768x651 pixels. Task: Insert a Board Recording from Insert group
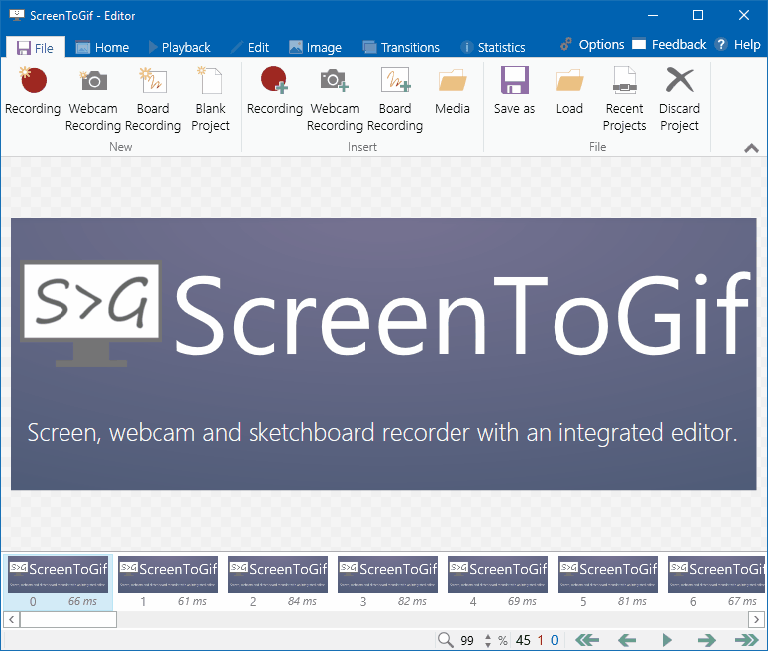(x=395, y=99)
